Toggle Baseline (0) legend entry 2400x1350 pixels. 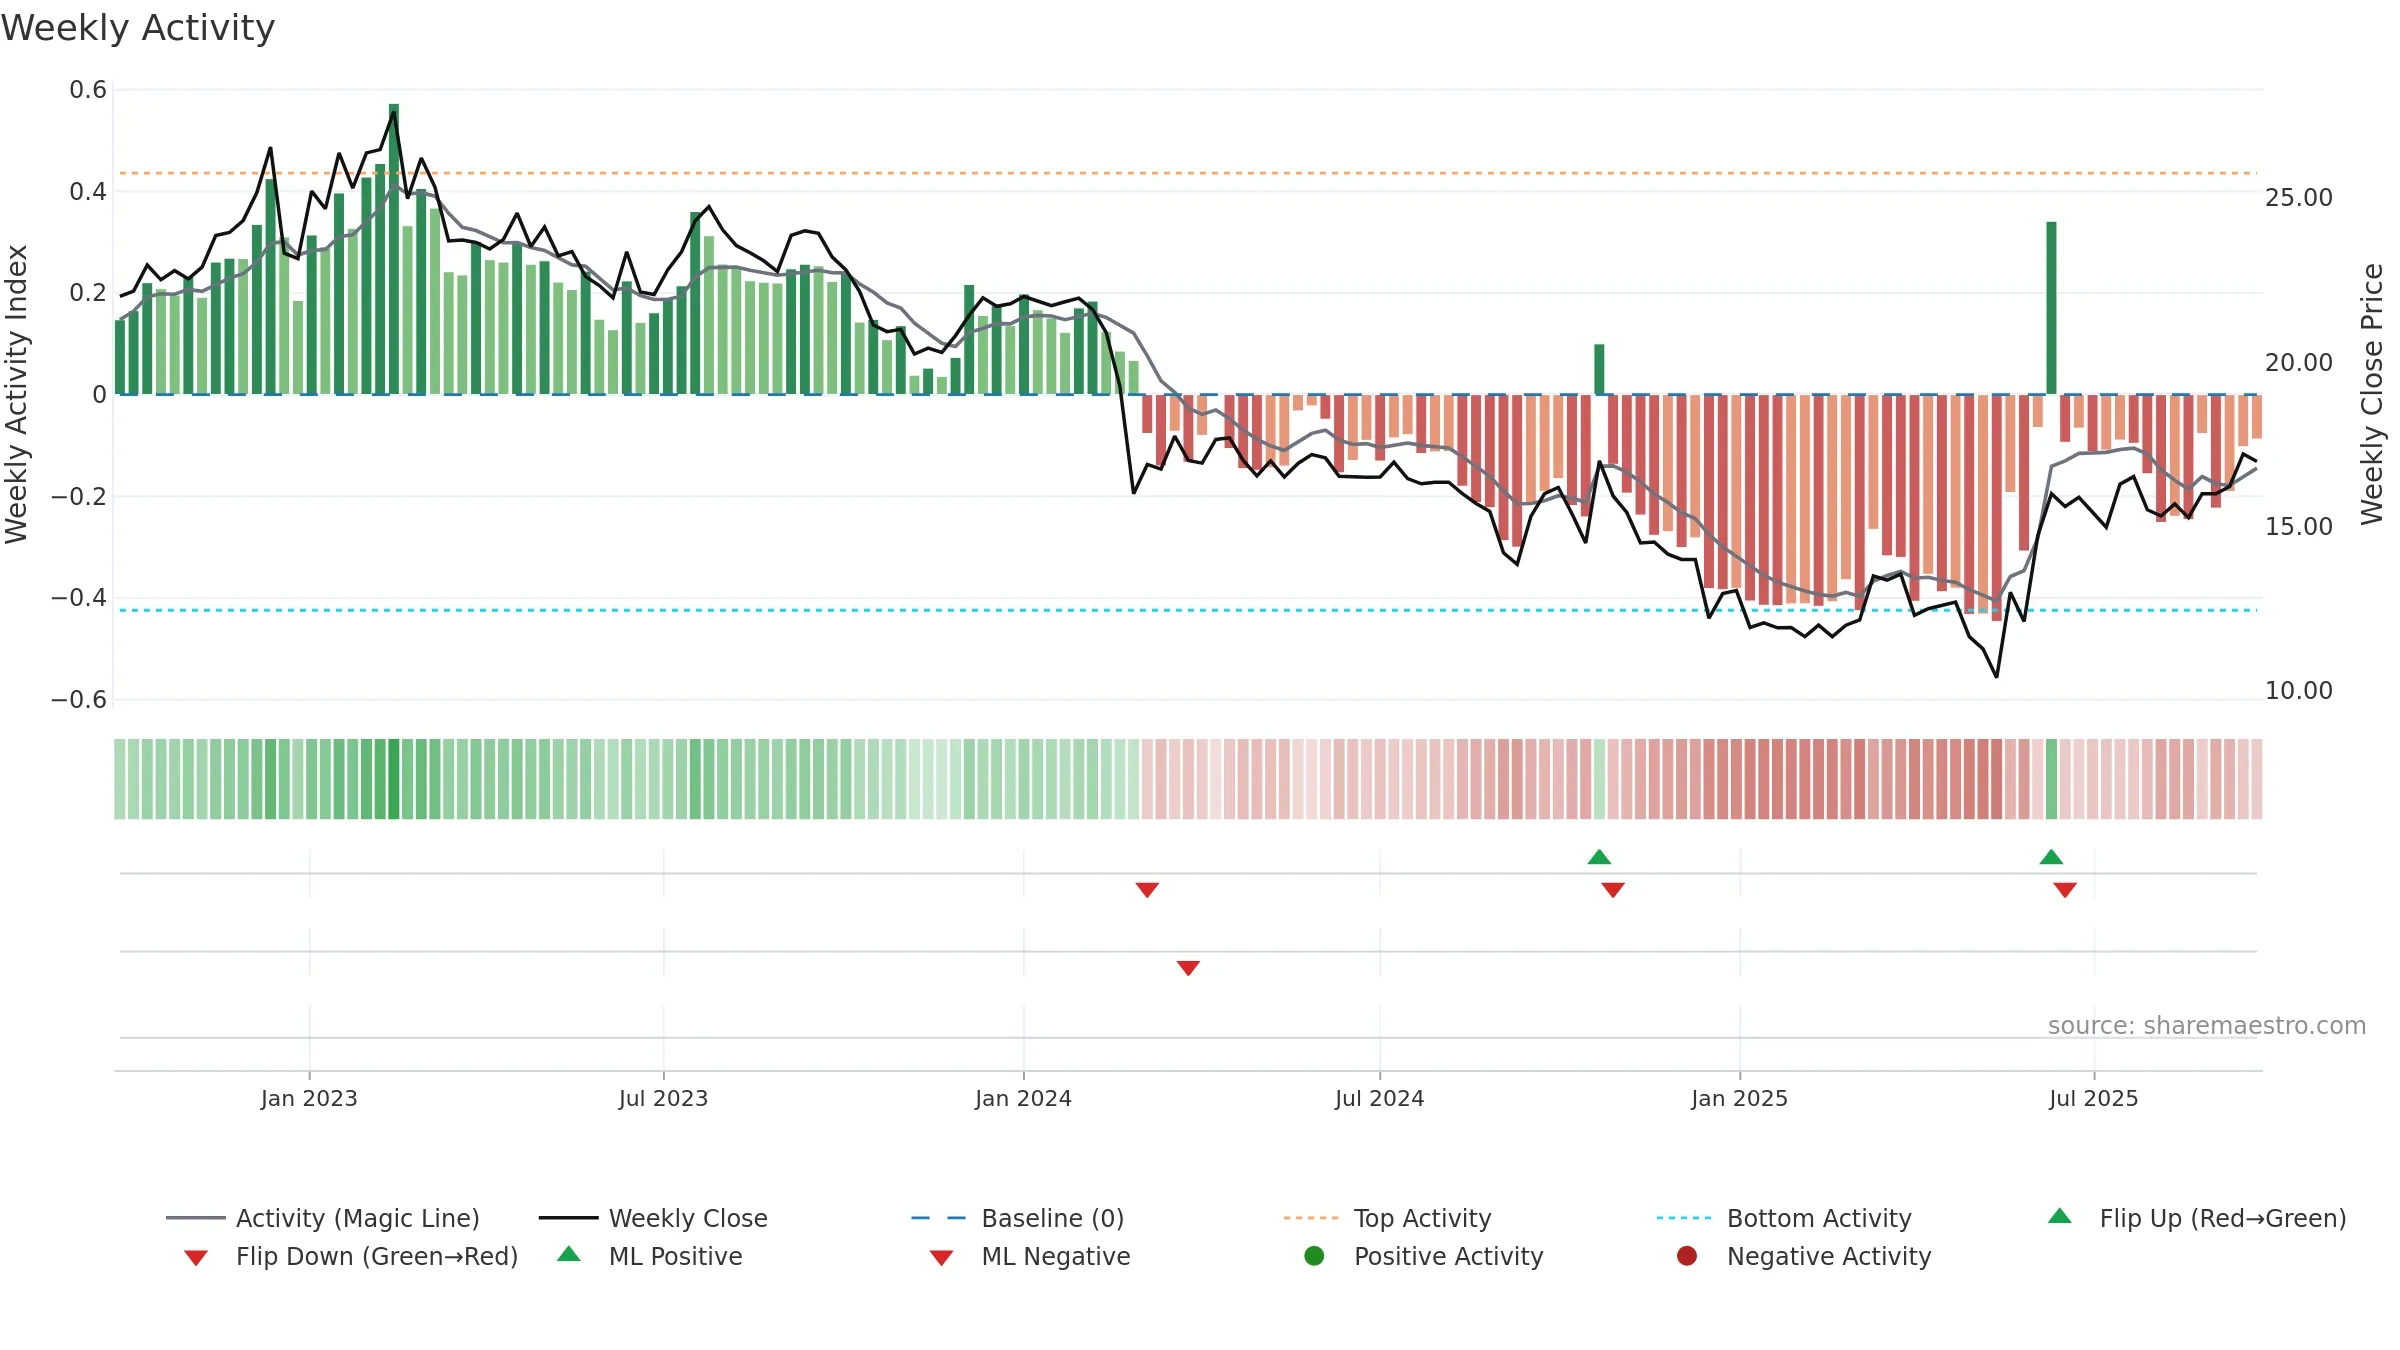[1018, 1218]
